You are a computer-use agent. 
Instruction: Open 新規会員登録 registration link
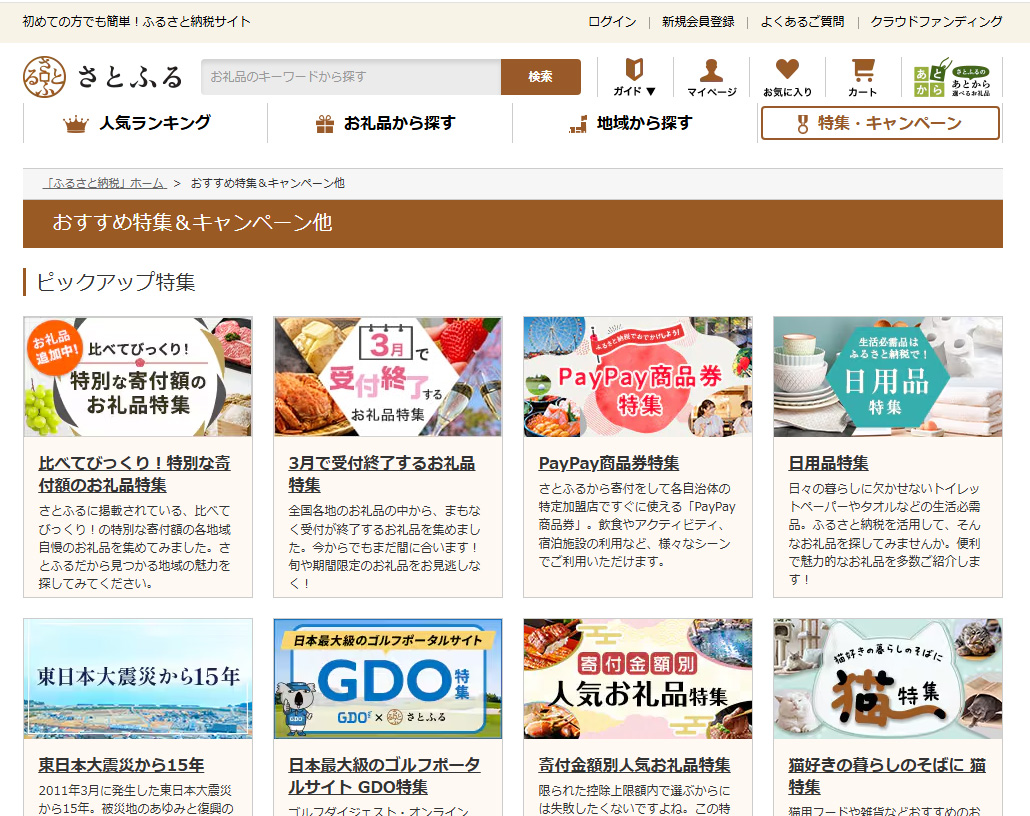click(x=698, y=21)
